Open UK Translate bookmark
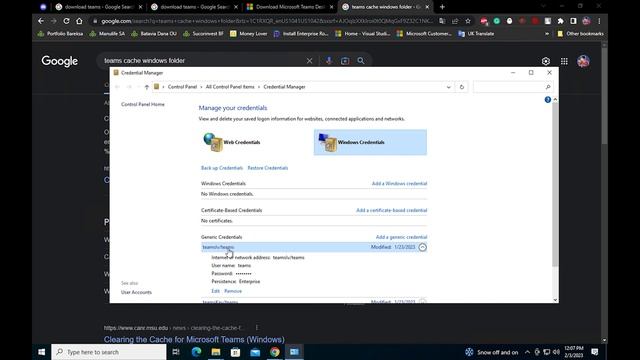Image resolution: width=640 pixels, height=360 pixels. (476, 34)
